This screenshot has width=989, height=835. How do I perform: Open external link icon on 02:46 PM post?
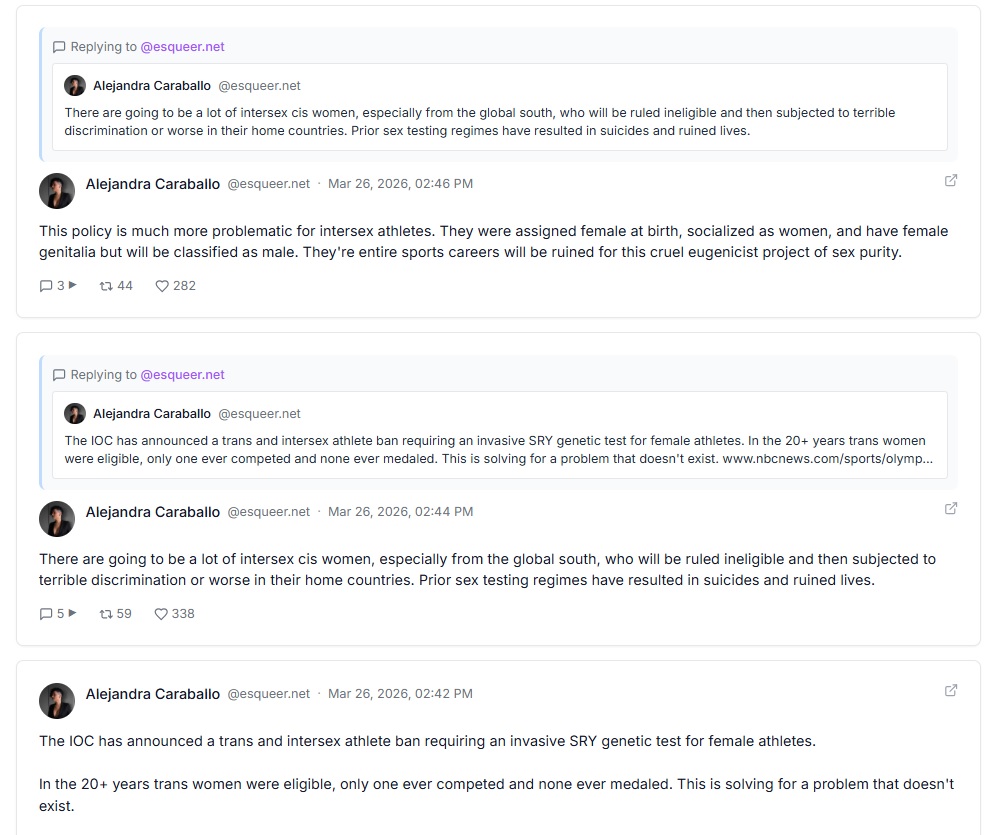click(x=951, y=180)
